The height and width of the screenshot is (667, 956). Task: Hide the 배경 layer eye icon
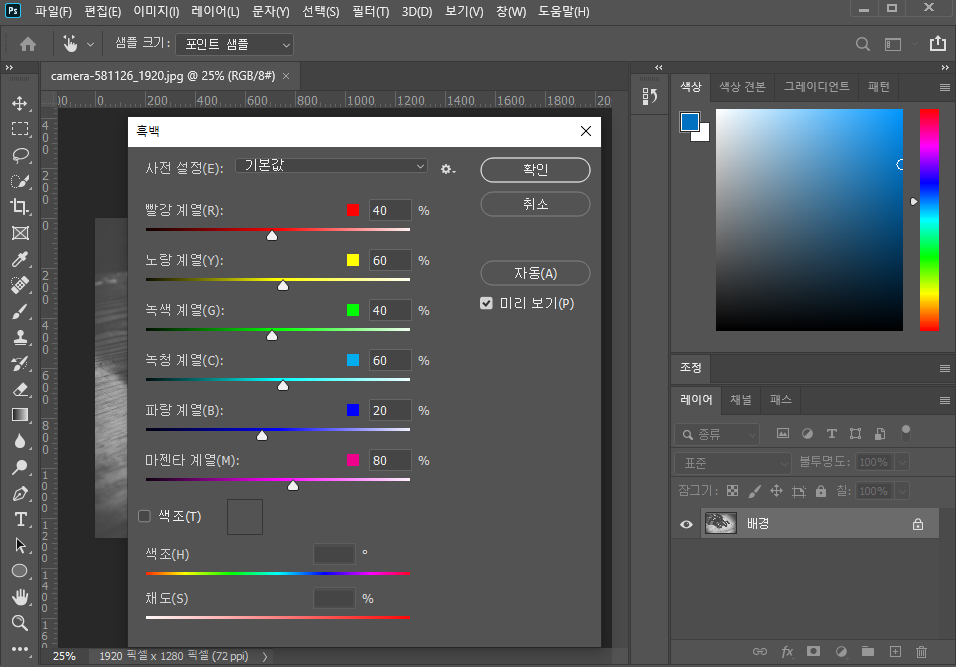pyautogui.click(x=686, y=524)
